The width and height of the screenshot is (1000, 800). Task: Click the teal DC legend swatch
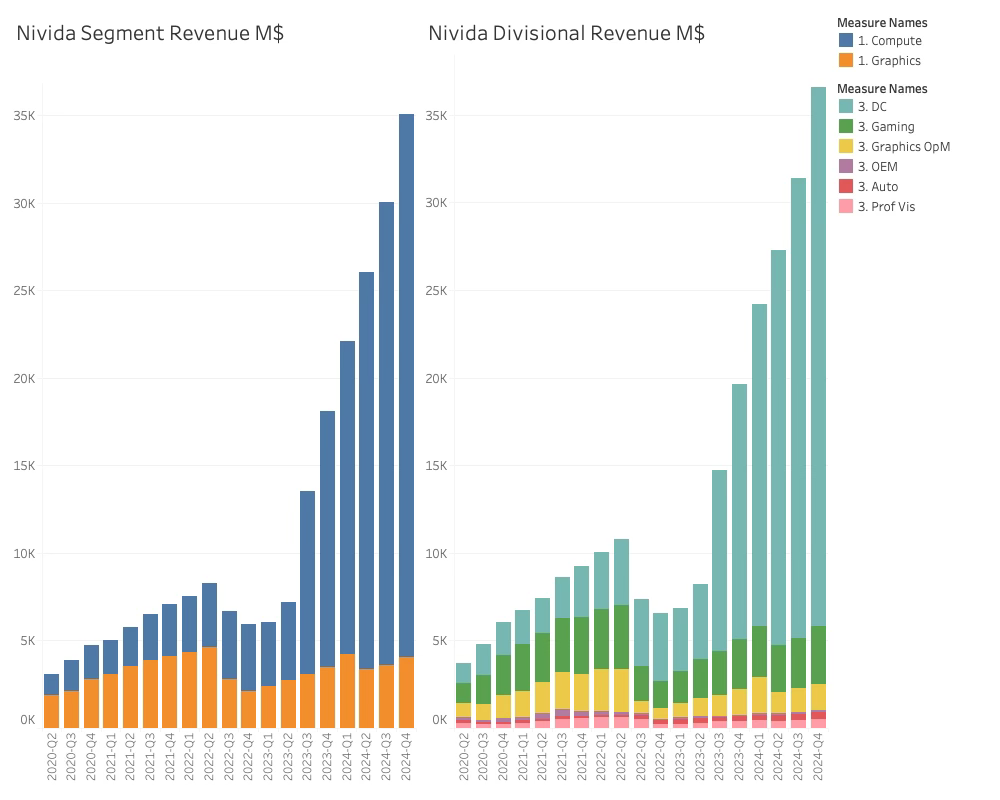click(x=846, y=106)
